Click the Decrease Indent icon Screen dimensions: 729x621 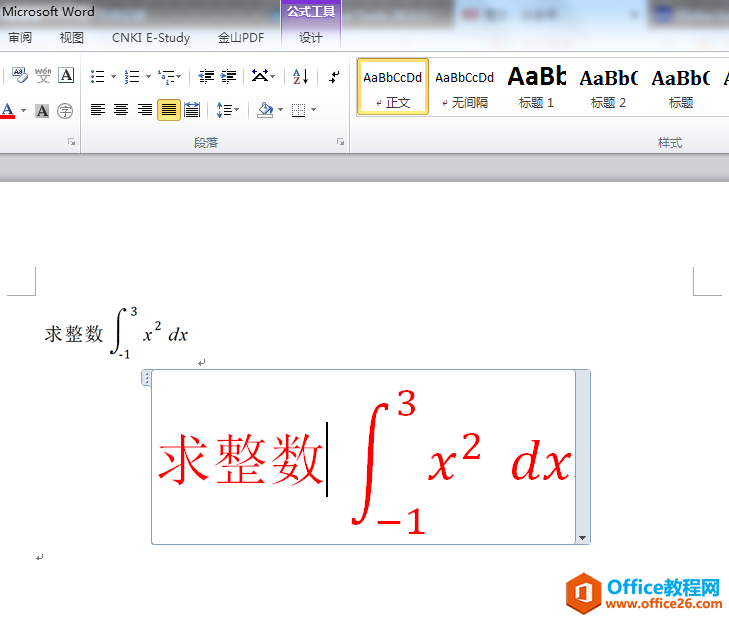click(206, 76)
